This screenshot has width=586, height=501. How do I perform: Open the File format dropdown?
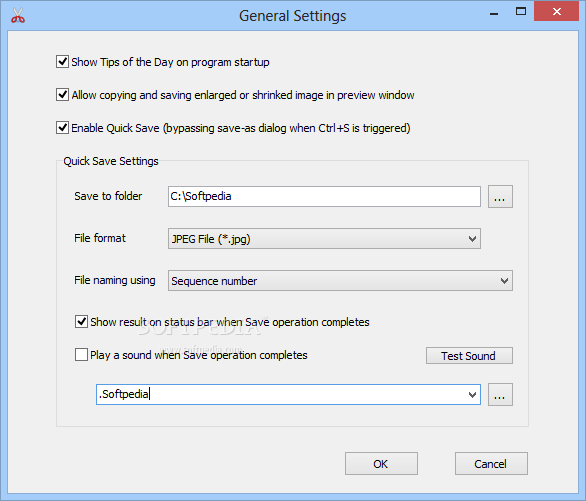(x=324, y=239)
